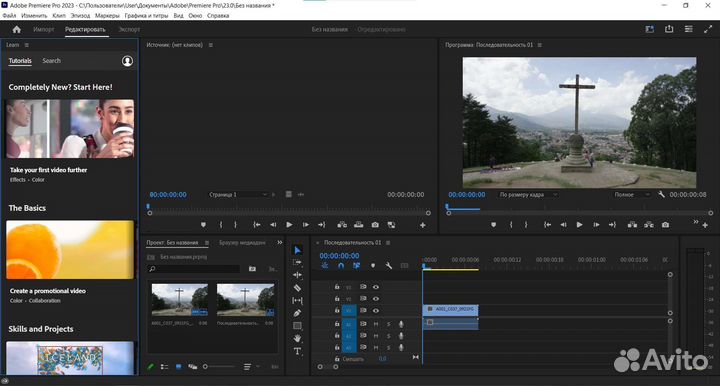Create new bin in Project panel
The height and width of the screenshot is (386, 720).
252,269
